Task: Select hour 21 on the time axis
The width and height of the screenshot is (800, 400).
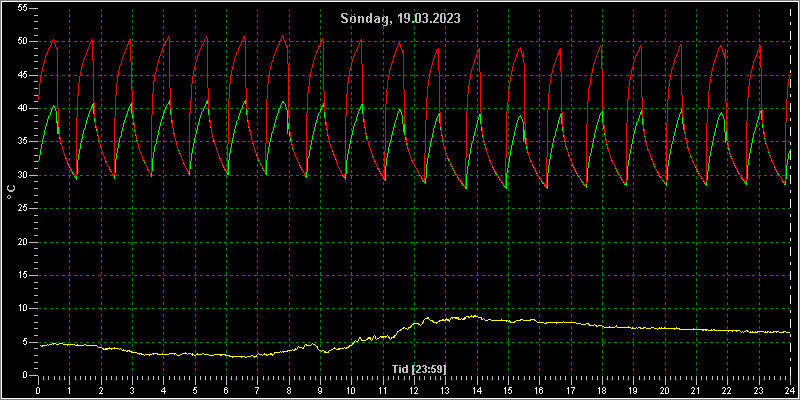Action: (696, 391)
